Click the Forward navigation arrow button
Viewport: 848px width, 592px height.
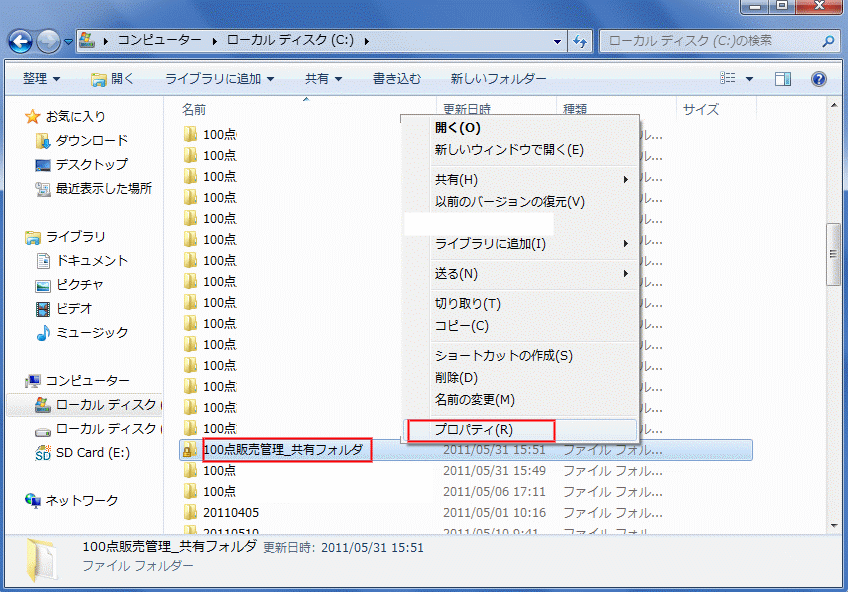[x=48, y=41]
